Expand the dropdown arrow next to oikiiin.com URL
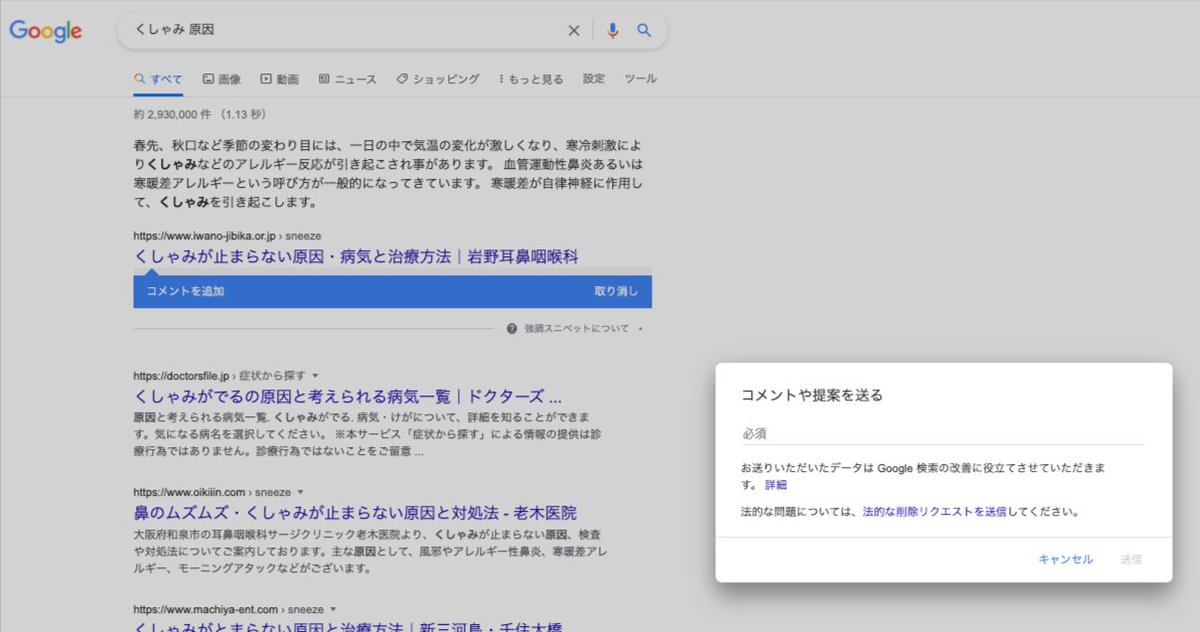The width and height of the screenshot is (1200, 632). click(x=300, y=493)
